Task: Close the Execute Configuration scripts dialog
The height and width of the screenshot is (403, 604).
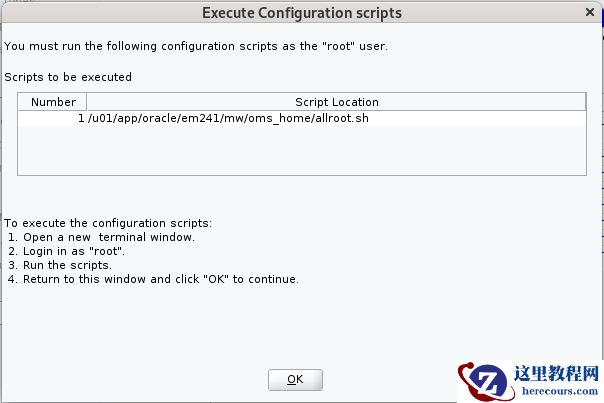Action: coord(589,13)
